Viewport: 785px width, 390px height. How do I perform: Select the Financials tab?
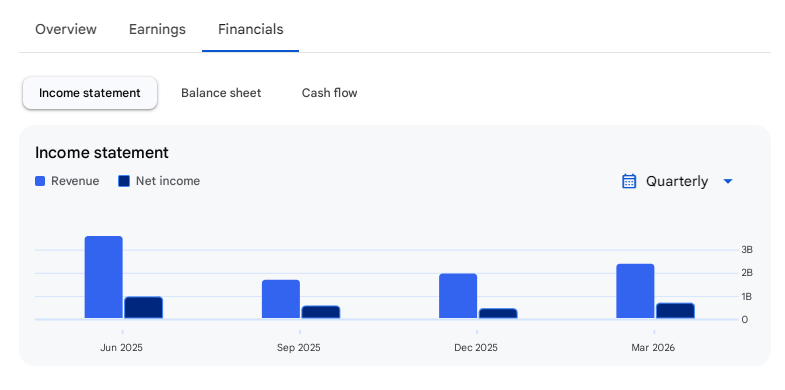[250, 29]
